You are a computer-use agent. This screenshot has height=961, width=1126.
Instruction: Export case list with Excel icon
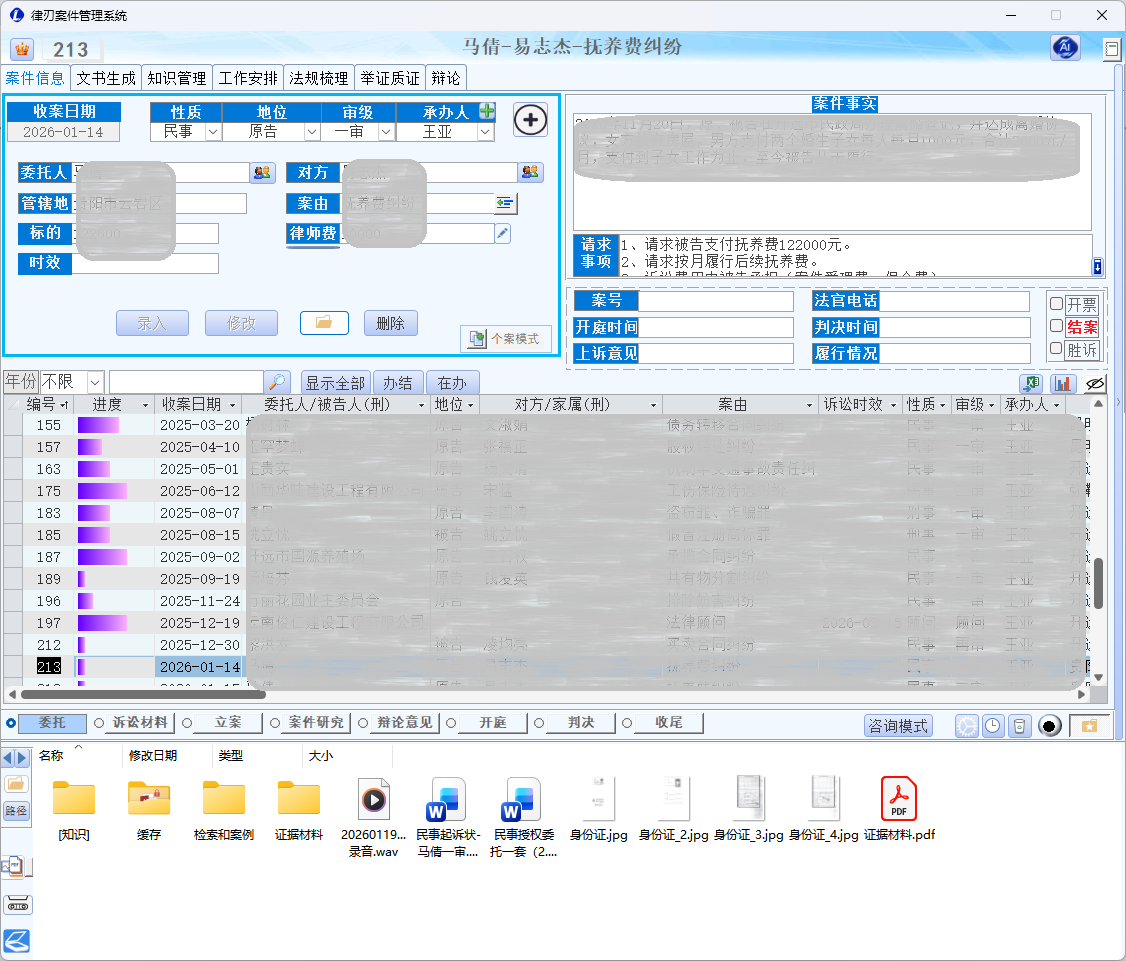1031,384
